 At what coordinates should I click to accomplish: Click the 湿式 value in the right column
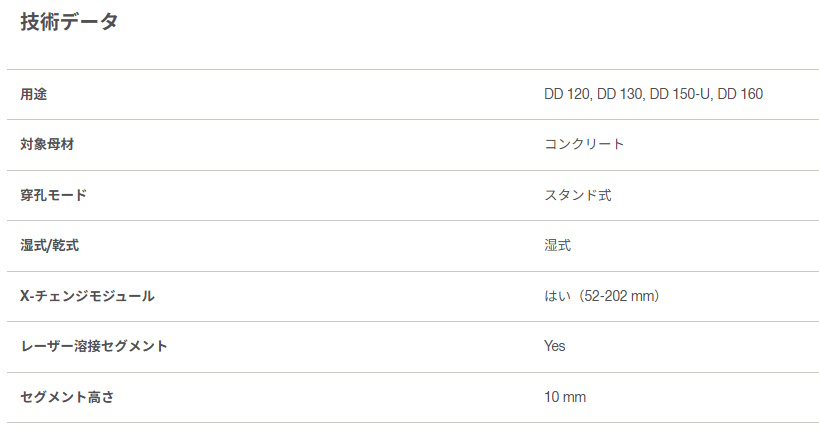coord(557,246)
